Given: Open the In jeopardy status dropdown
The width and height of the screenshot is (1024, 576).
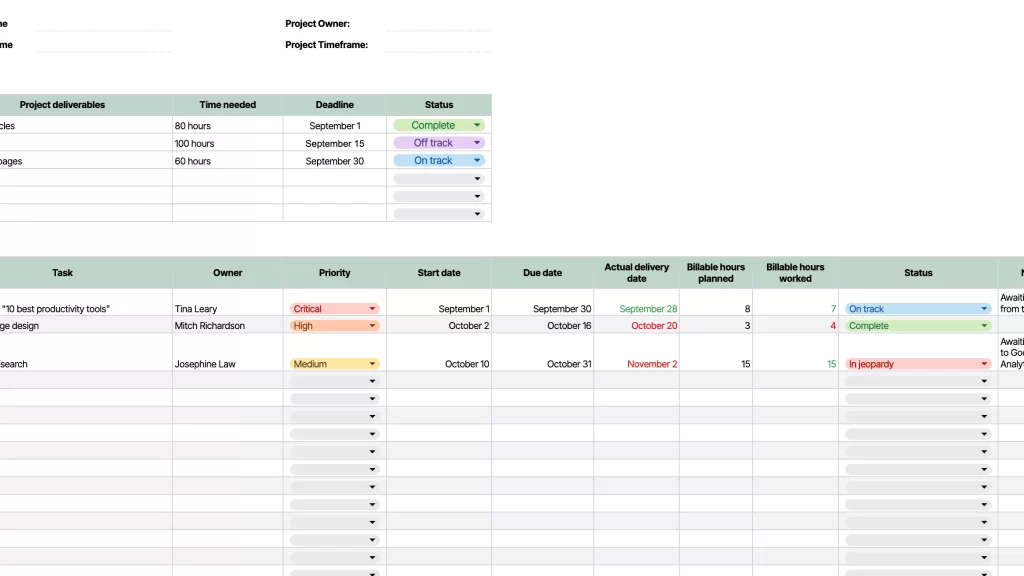Looking at the screenshot, I should pos(985,364).
